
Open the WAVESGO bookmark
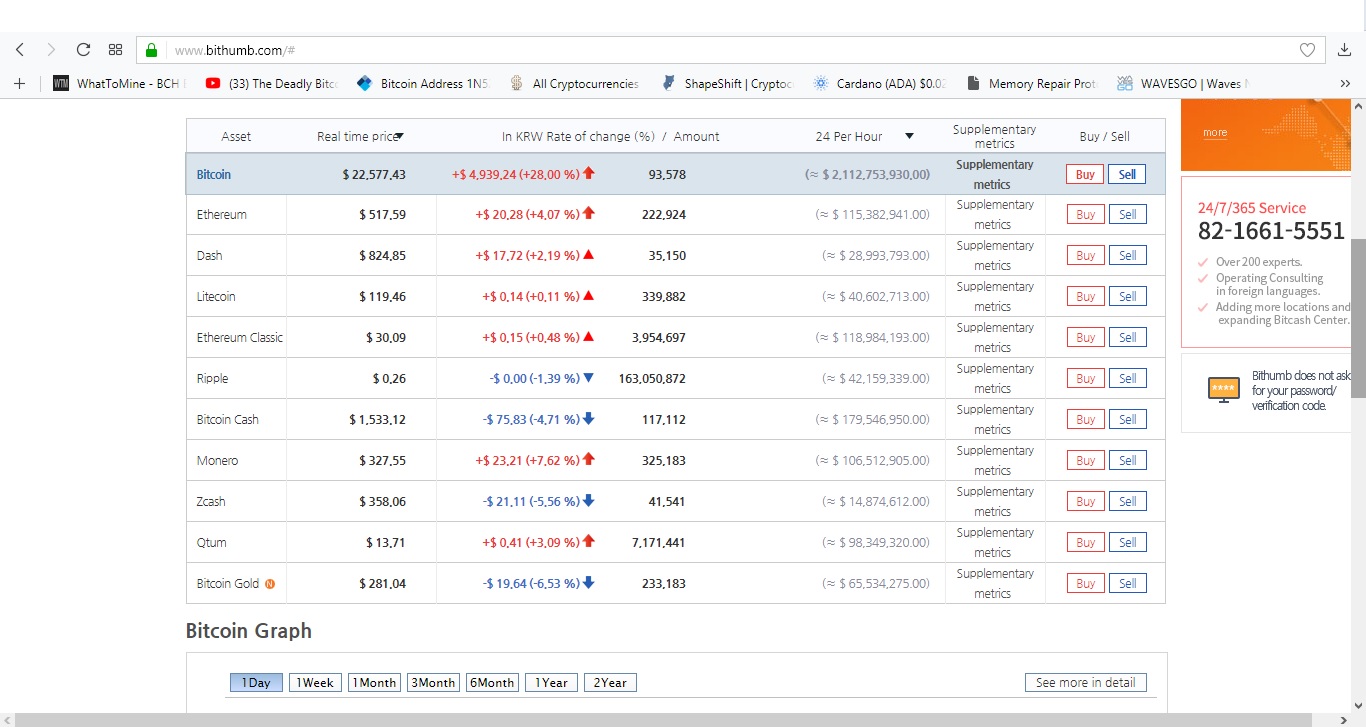[1183, 84]
